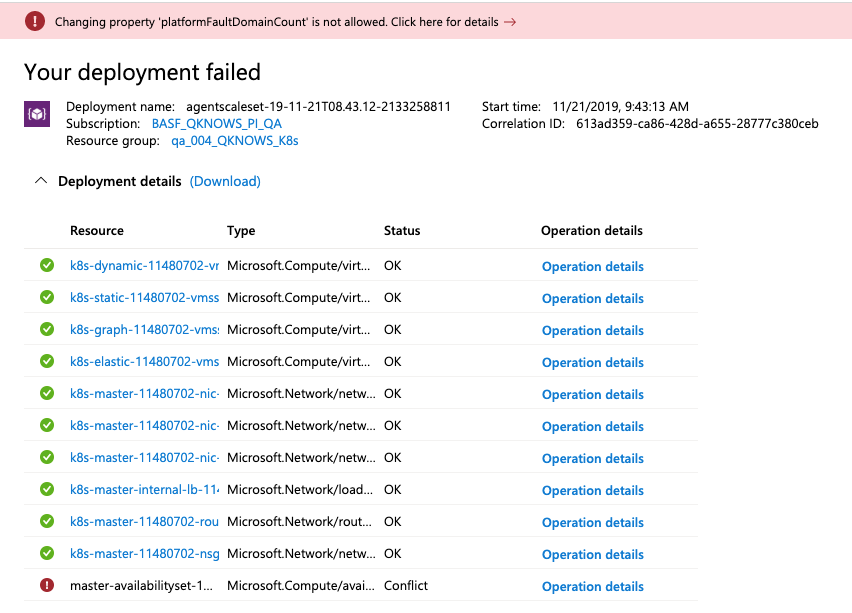Open the k8s-elastic-11480702 resource link
Image resolution: width=852 pixels, height=613 pixels.
pos(145,362)
